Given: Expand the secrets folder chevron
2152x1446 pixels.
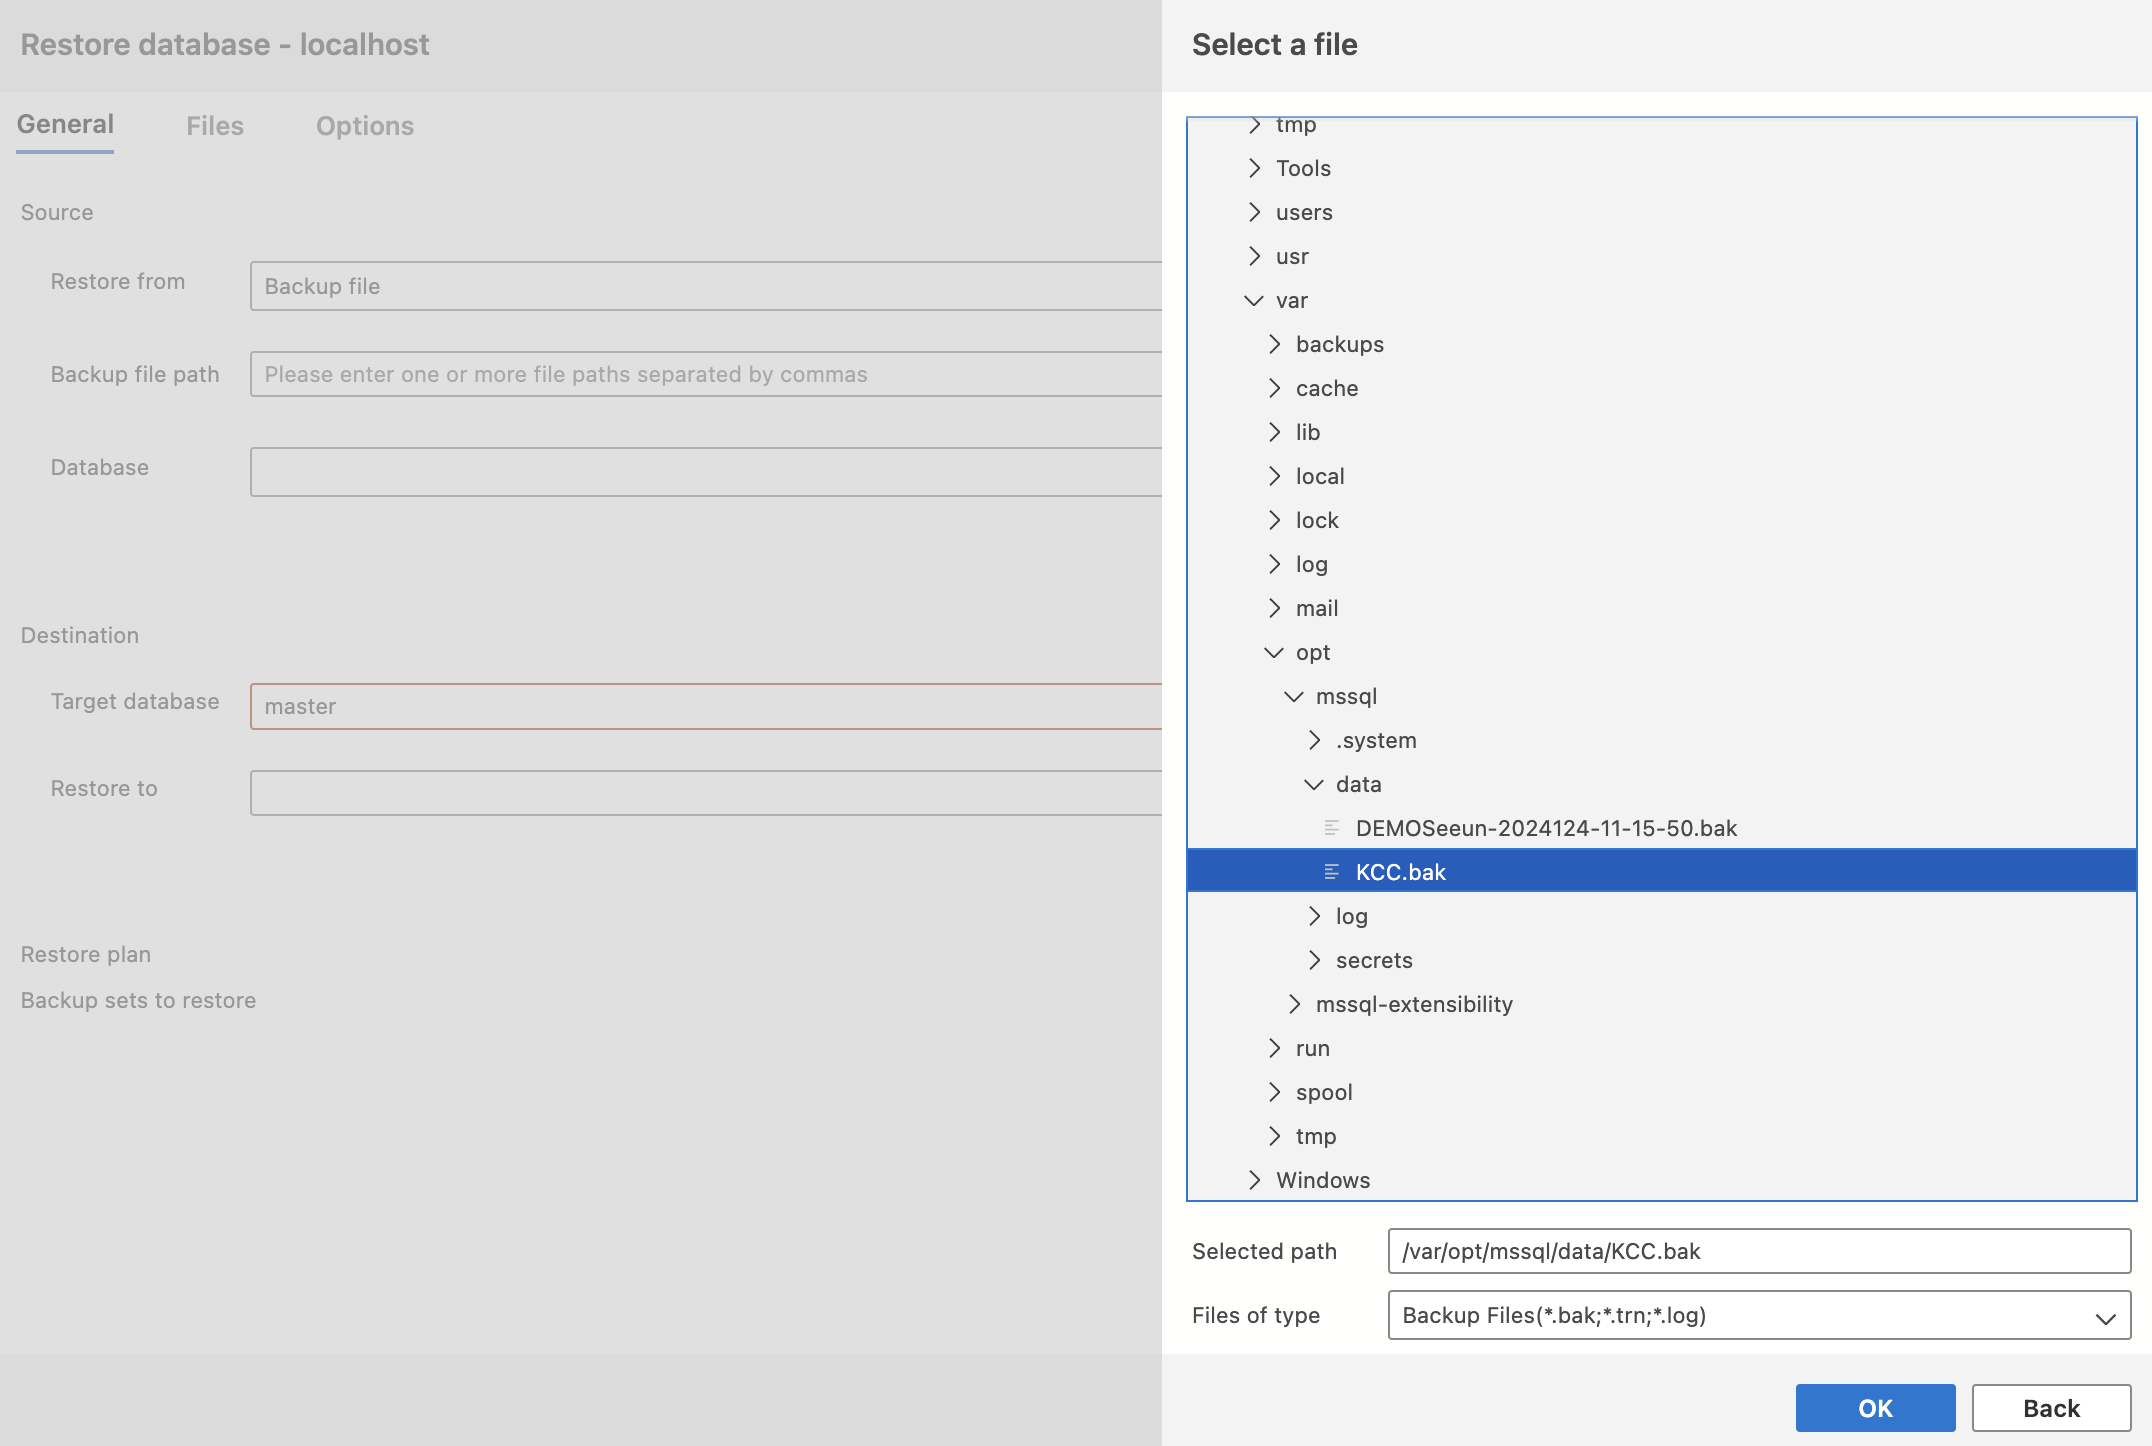Looking at the screenshot, I should click(1314, 960).
